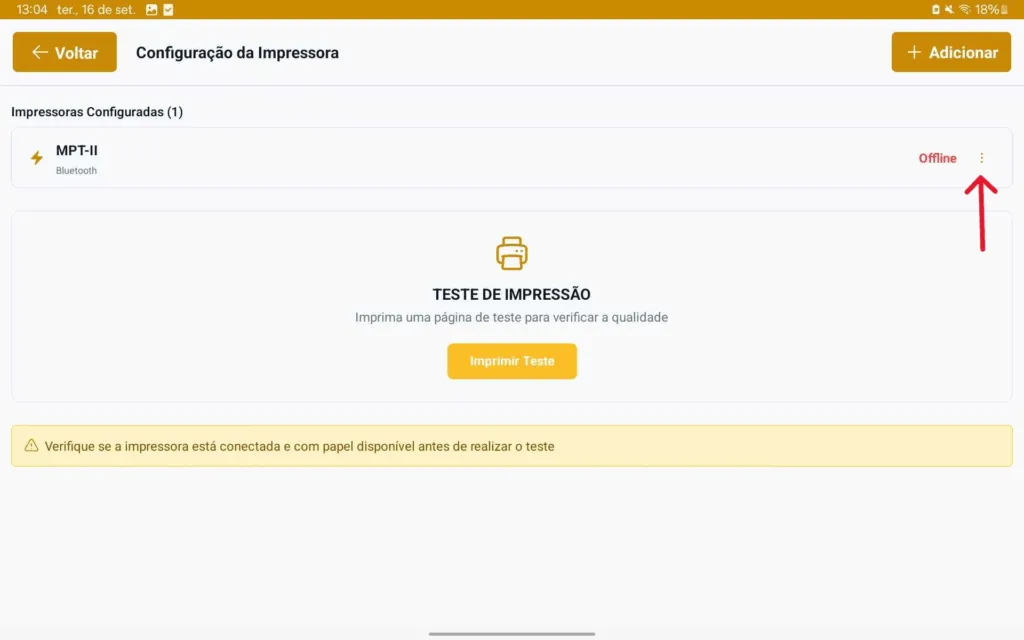Tap the Impressoras Configuradas (1) heading
This screenshot has width=1024, height=640.
(97, 112)
